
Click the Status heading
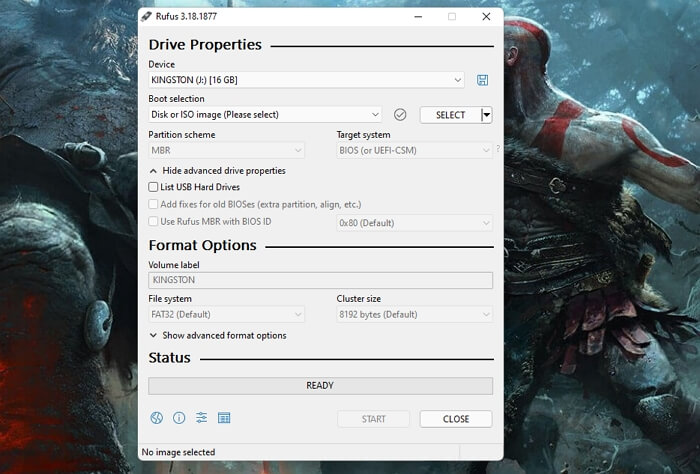(x=169, y=358)
